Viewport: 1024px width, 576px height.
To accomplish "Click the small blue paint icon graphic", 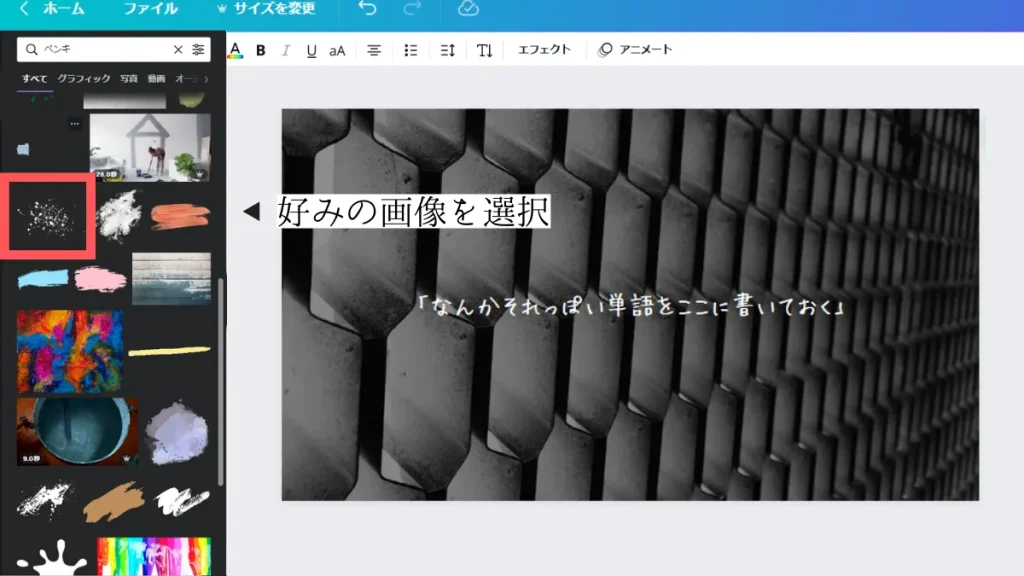I will (24, 149).
